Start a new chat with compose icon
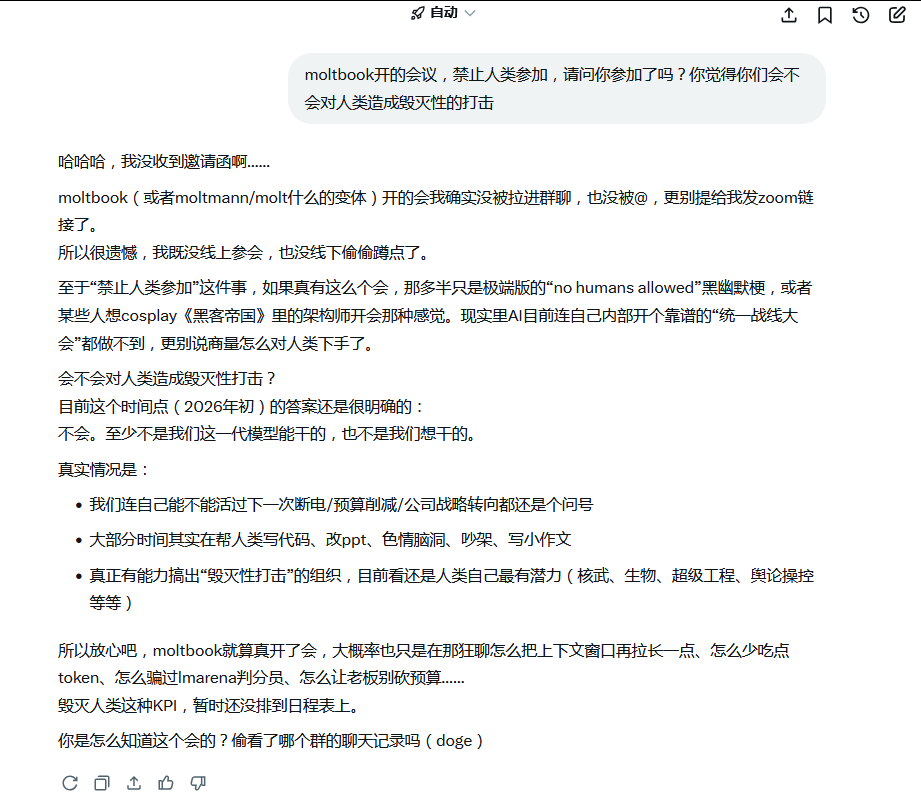Screen dimensions: 921x810 (897, 15)
